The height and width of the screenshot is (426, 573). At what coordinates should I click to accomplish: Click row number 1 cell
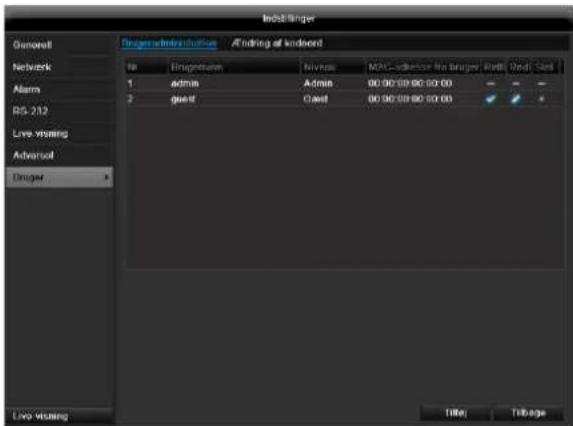(130, 84)
